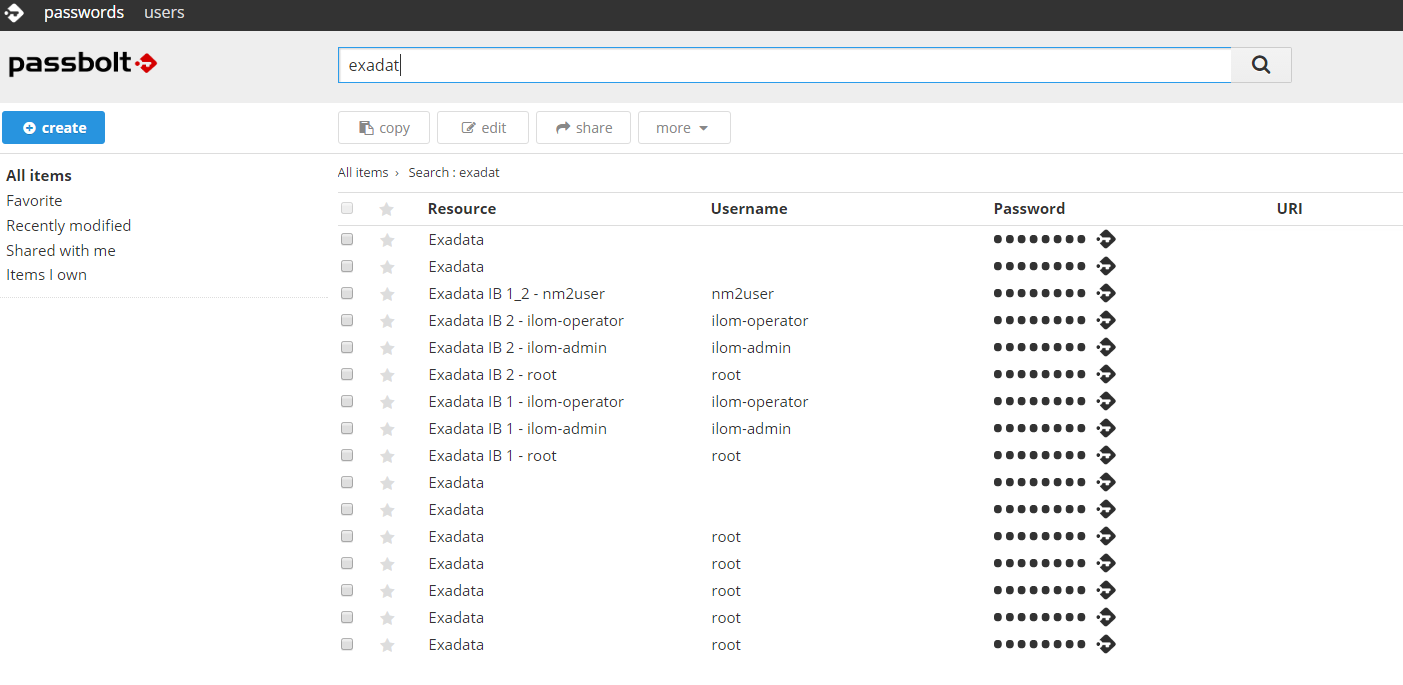This screenshot has width=1403, height=685.
Task: Open the more dropdown menu
Action: click(684, 128)
